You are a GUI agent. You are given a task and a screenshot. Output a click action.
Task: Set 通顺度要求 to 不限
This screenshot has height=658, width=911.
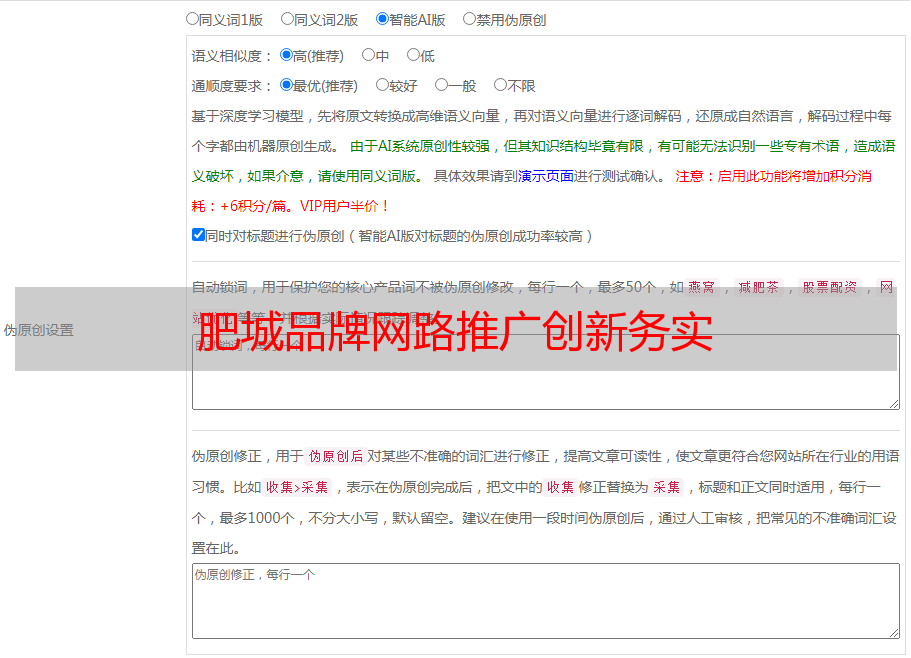pyautogui.click(x=500, y=85)
